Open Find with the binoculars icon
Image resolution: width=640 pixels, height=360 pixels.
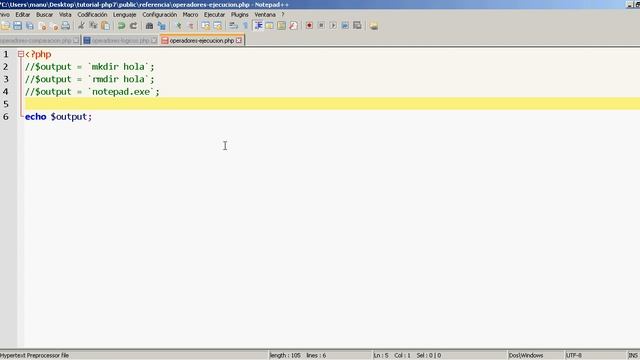149,26
